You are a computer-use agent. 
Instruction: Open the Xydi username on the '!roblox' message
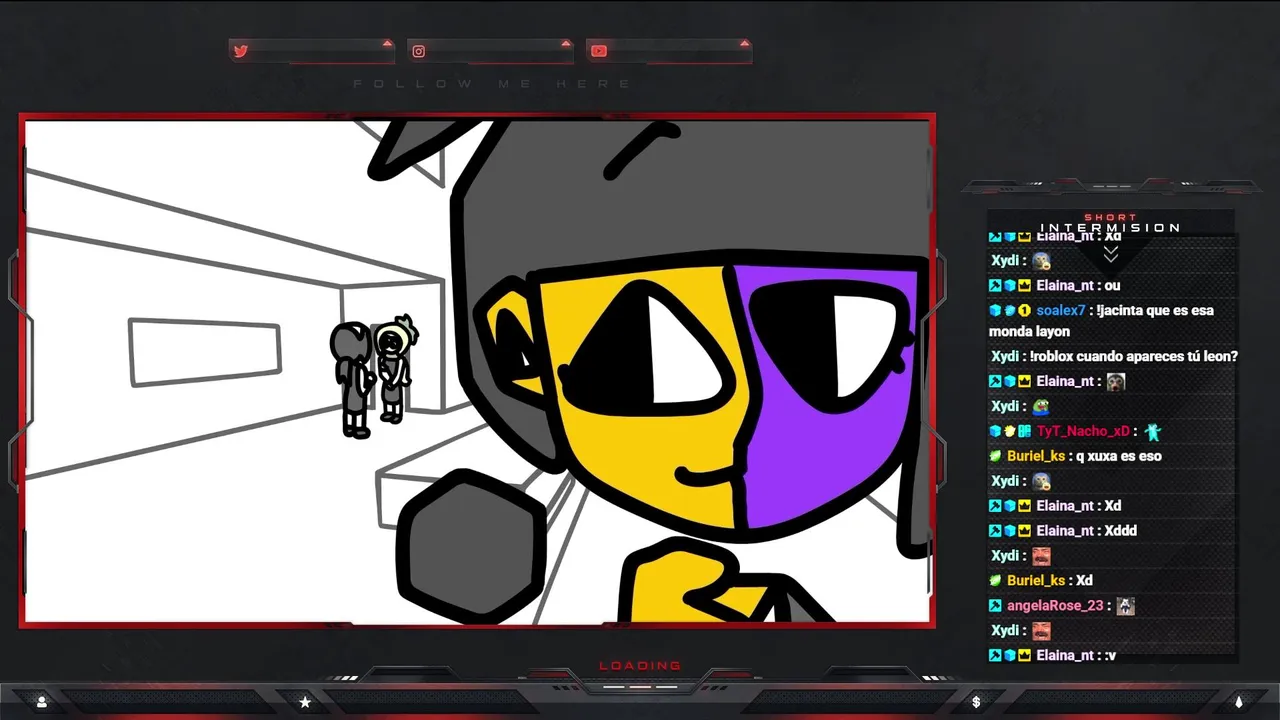1004,356
